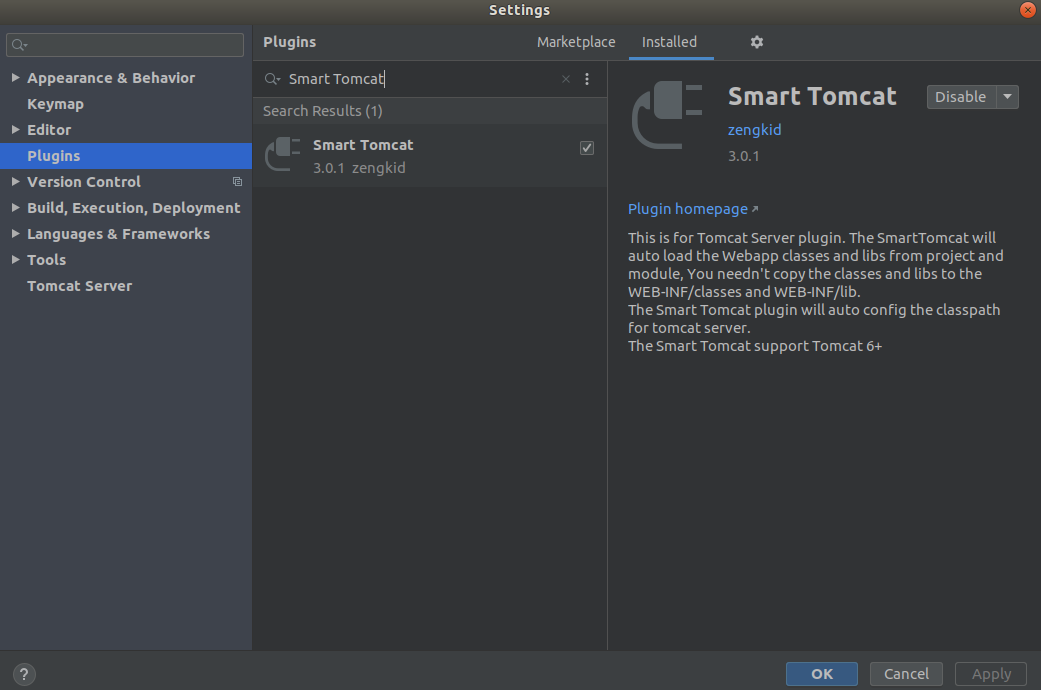Click the Smart Tomcat list plug icon
The width and height of the screenshot is (1041, 690).
click(x=282, y=154)
